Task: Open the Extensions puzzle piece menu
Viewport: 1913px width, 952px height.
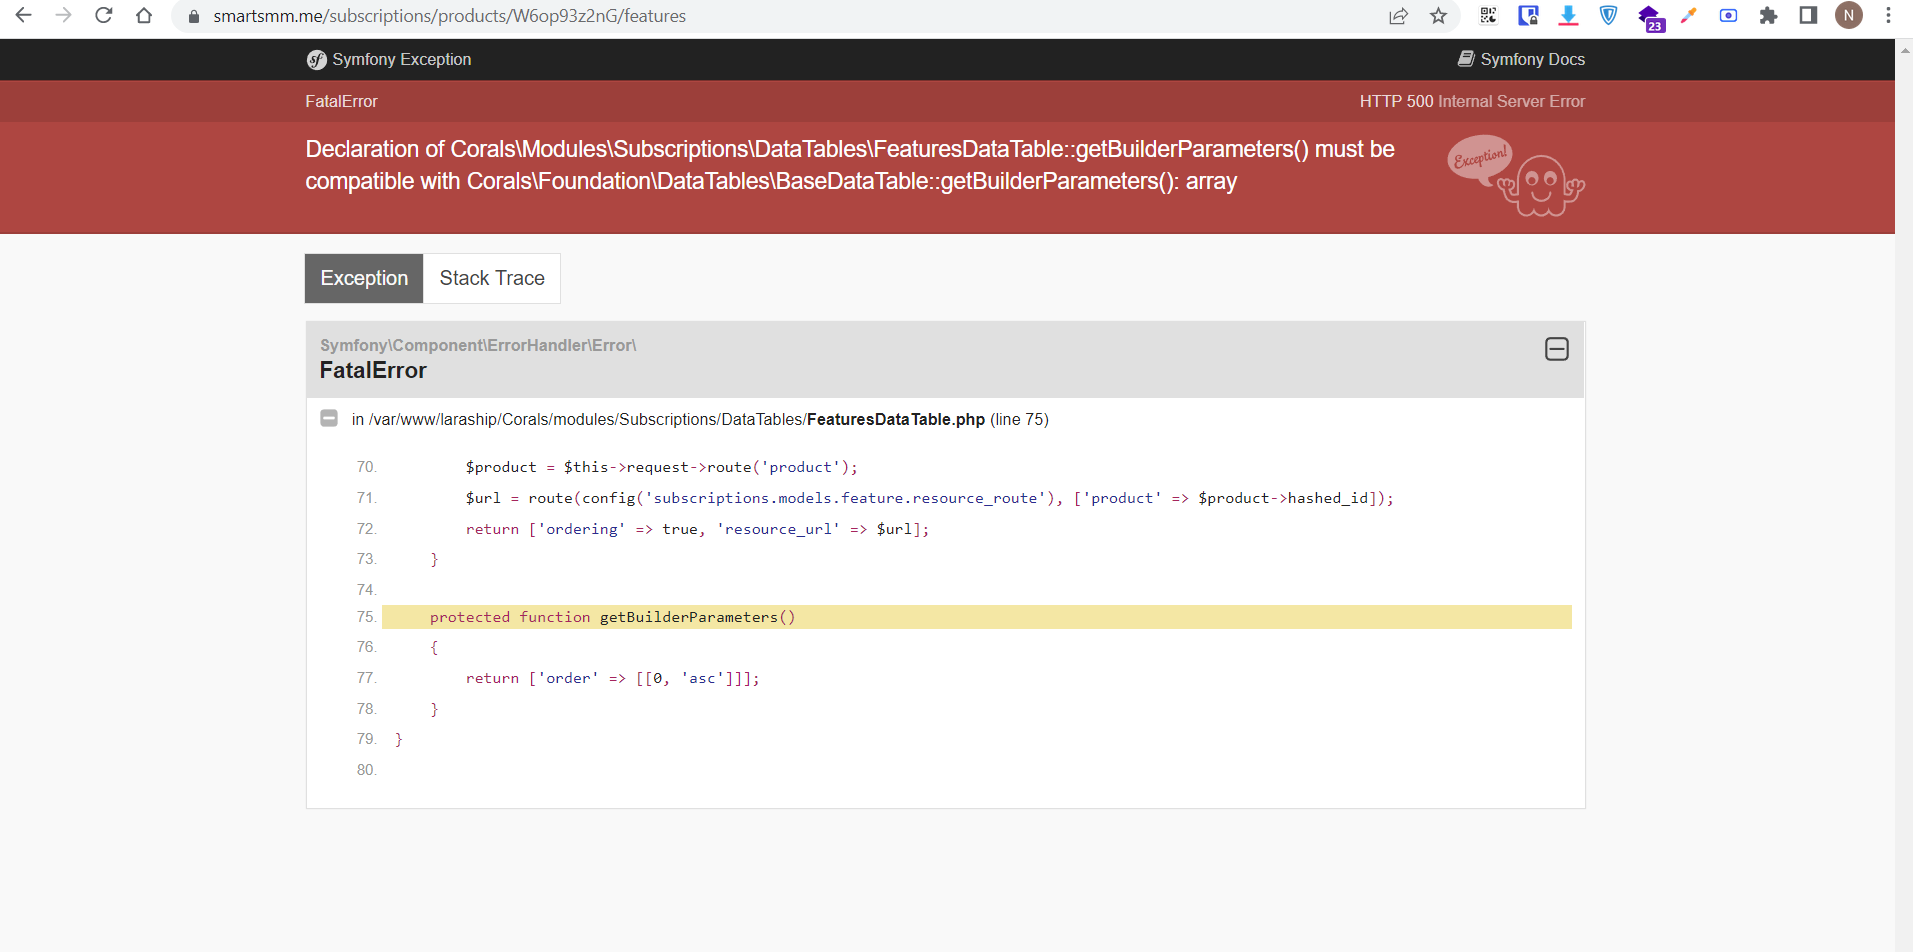Action: tap(1768, 16)
